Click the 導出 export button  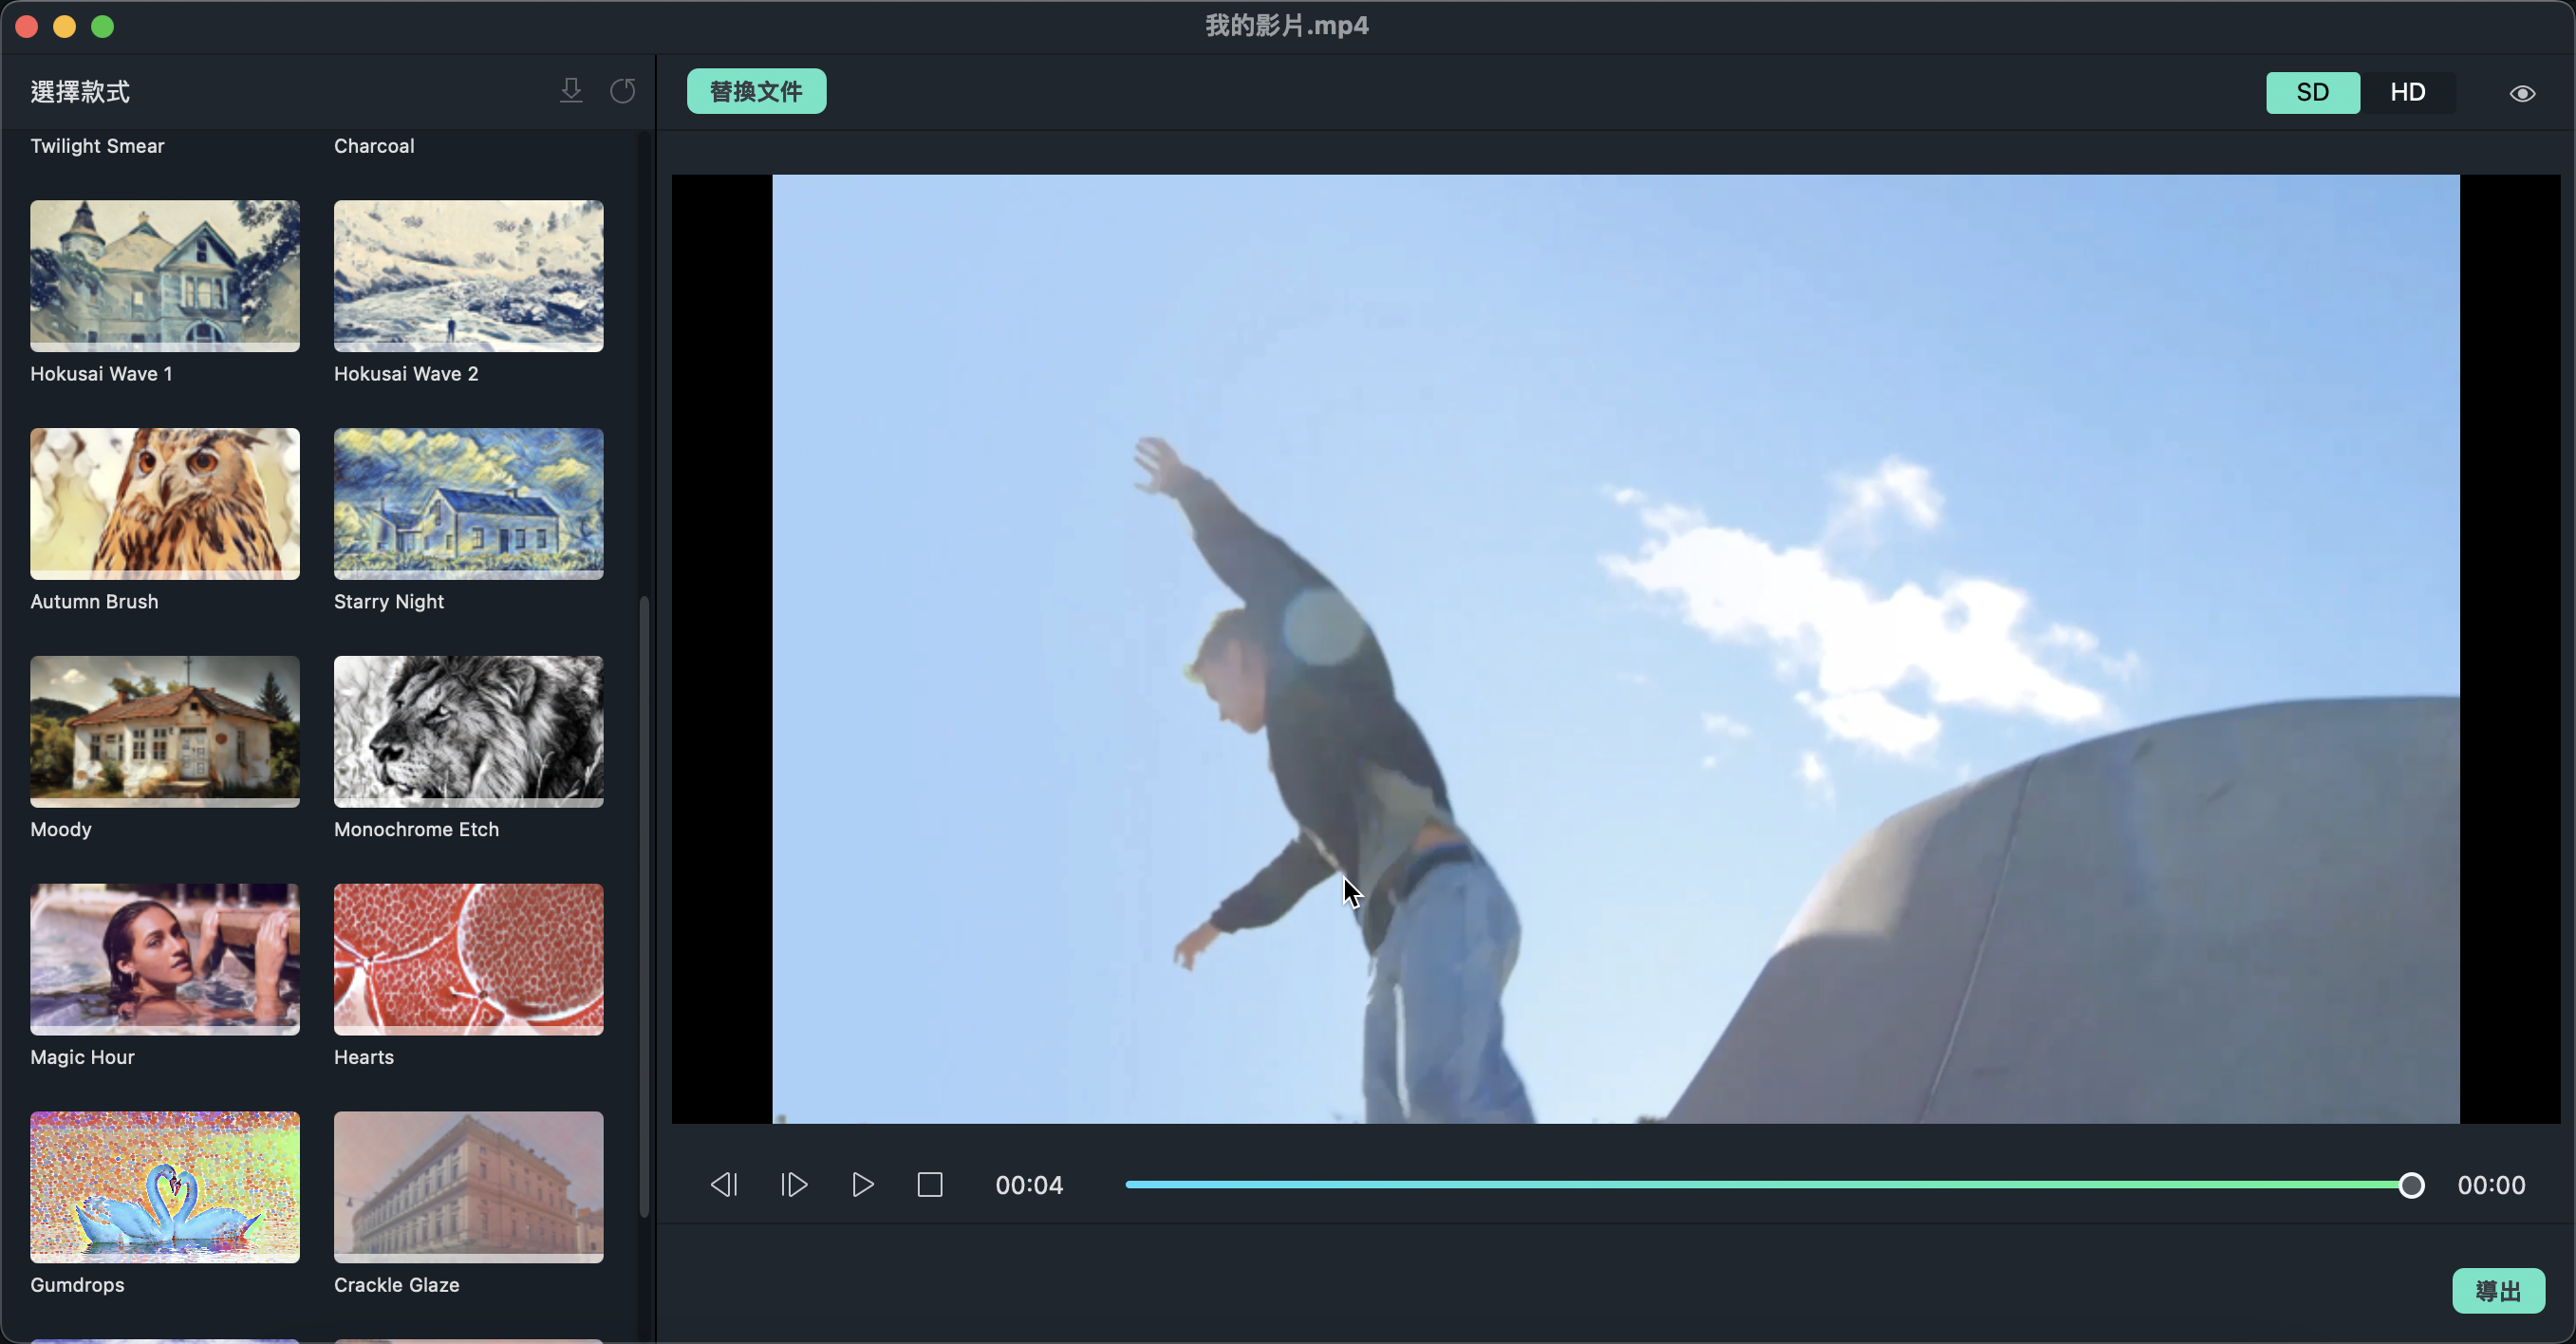(x=2498, y=1290)
